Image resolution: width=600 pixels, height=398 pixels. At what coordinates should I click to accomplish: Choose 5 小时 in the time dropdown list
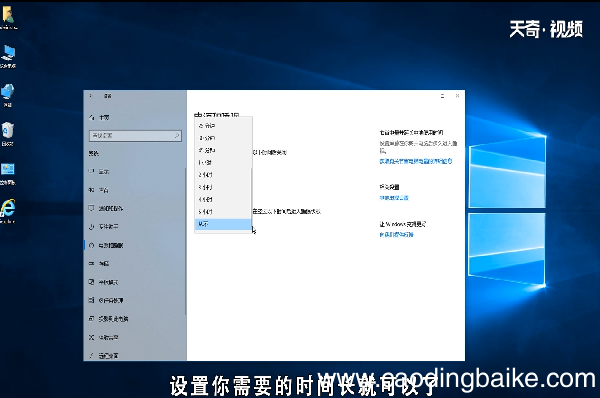click(x=223, y=212)
